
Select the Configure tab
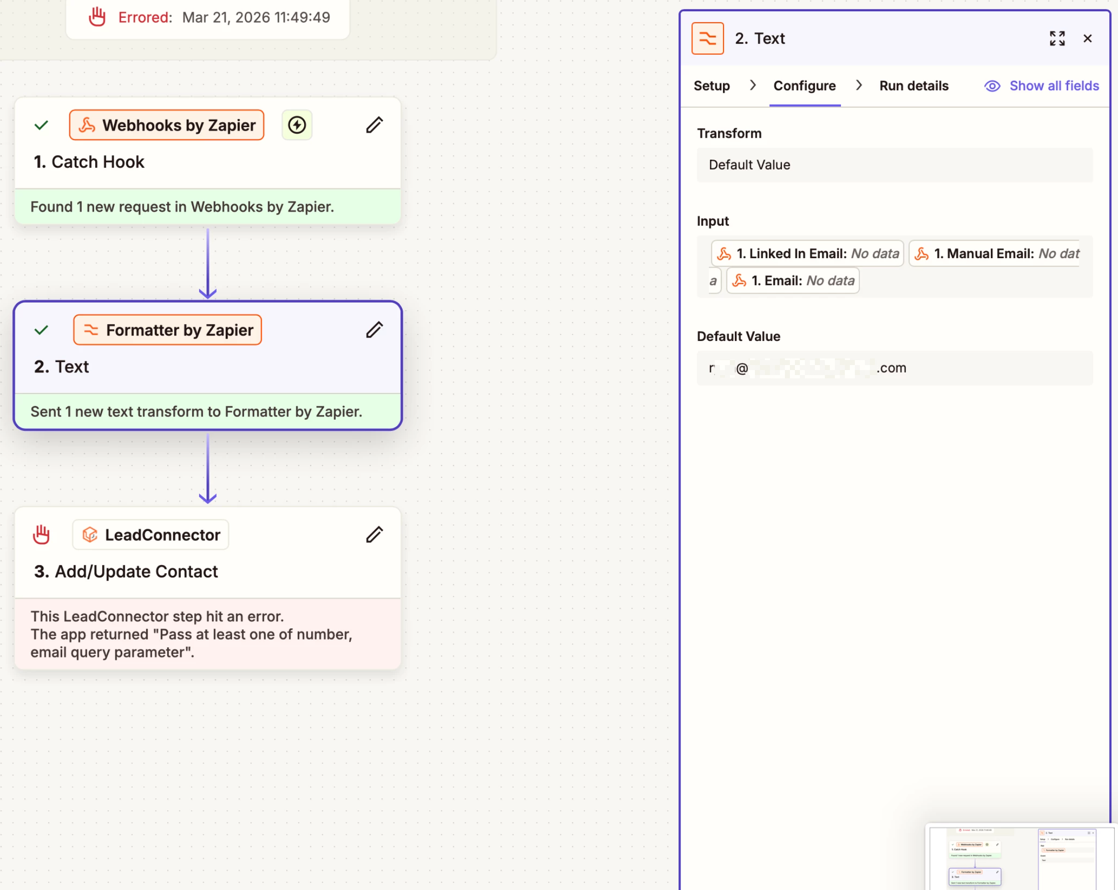804,86
